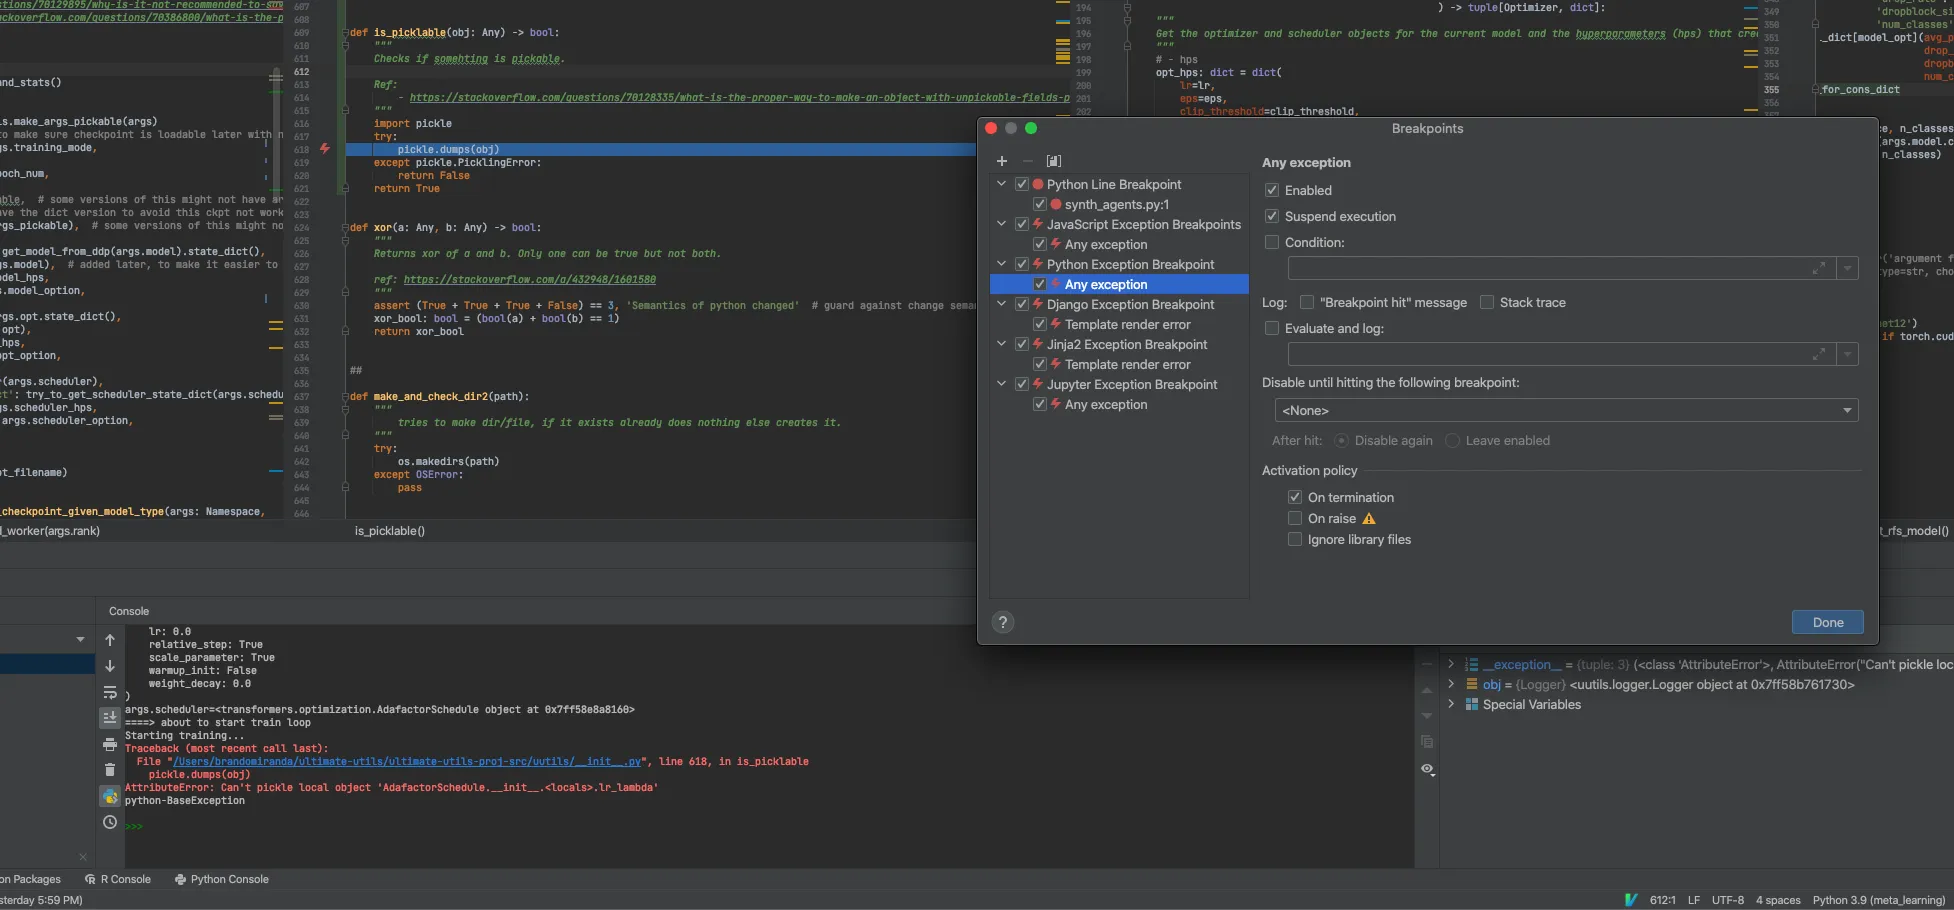Click the add breakpoint plus icon
1954x910 pixels.
[x=1002, y=161]
